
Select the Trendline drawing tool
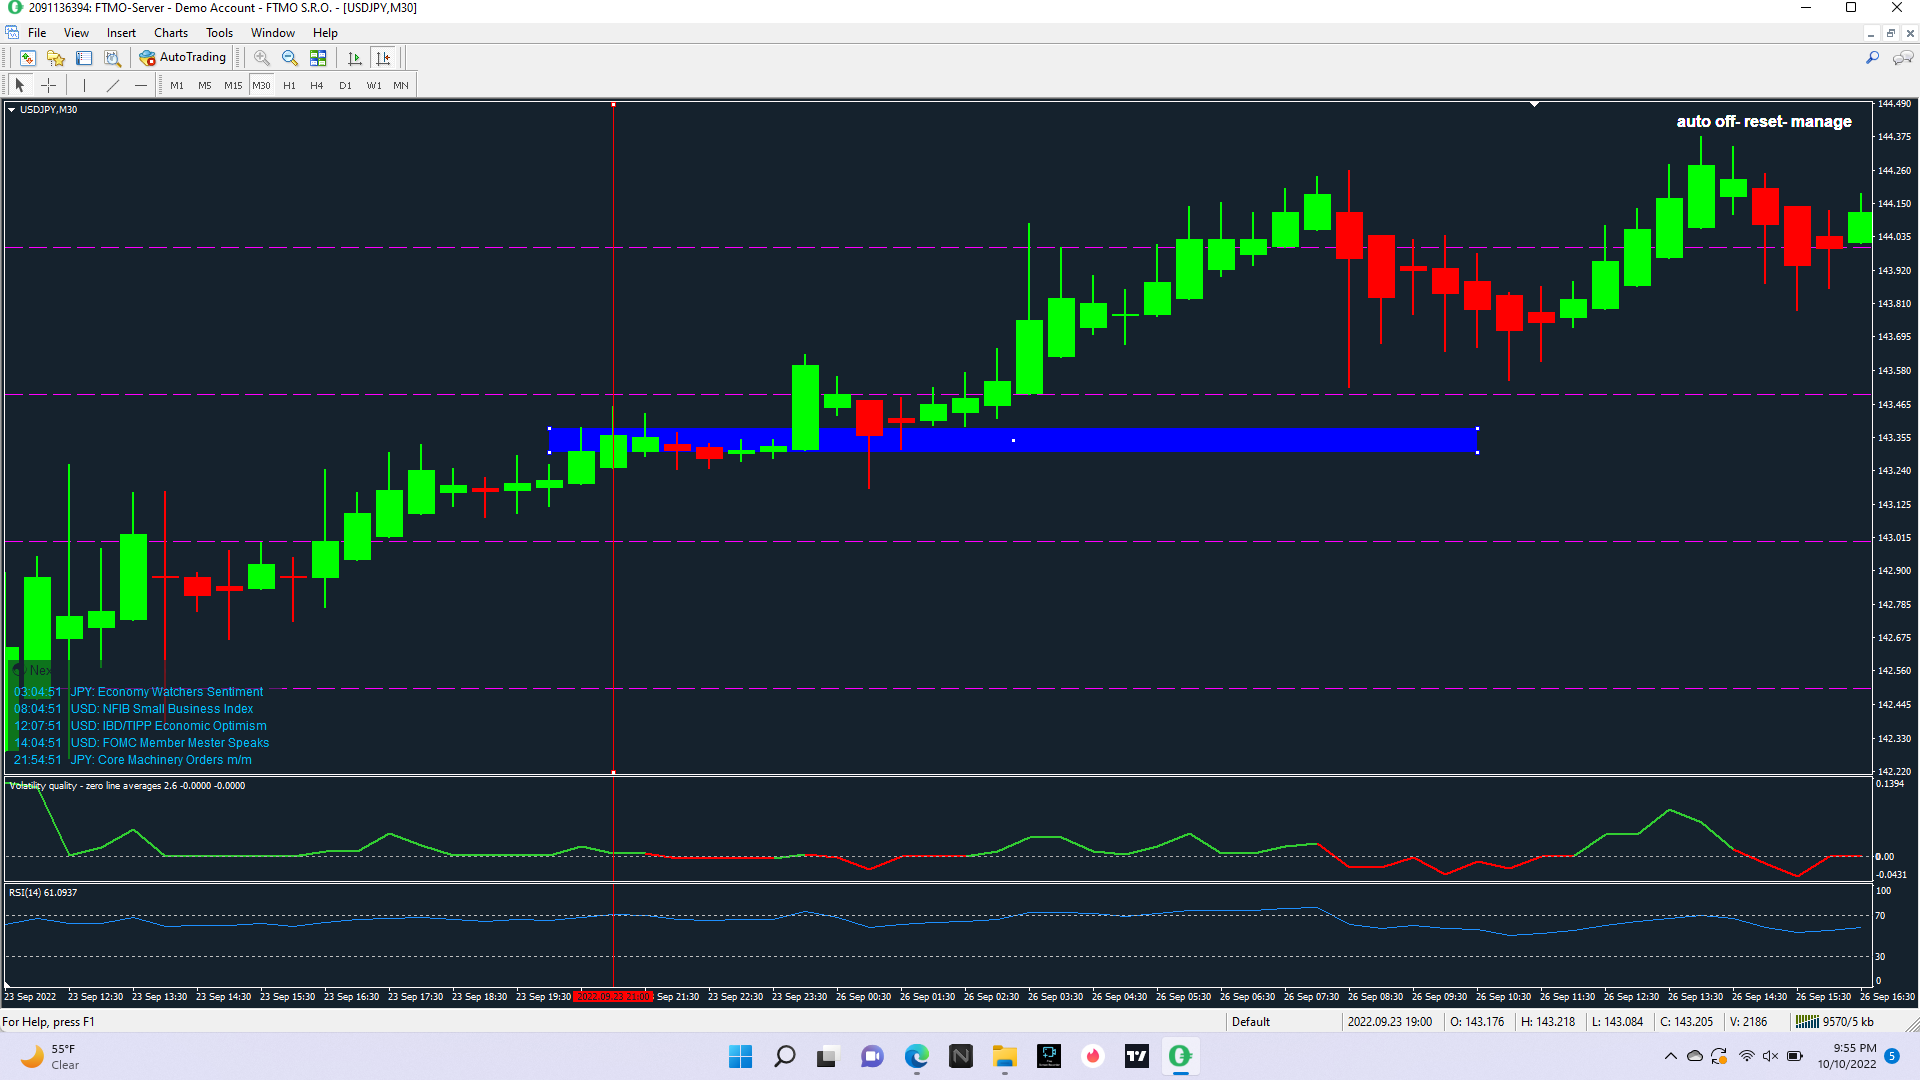[x=113, y=86]
